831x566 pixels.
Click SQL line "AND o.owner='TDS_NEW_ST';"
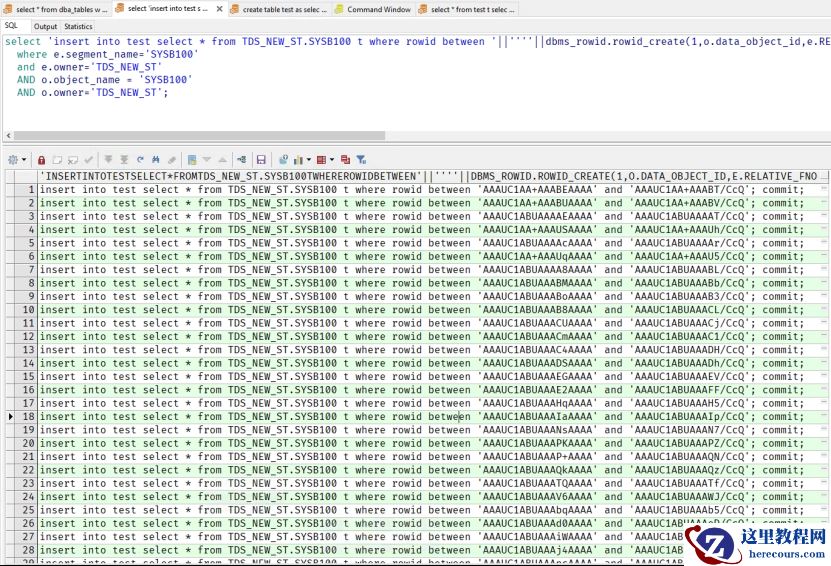pyautogui.click(x=92, y=92)
